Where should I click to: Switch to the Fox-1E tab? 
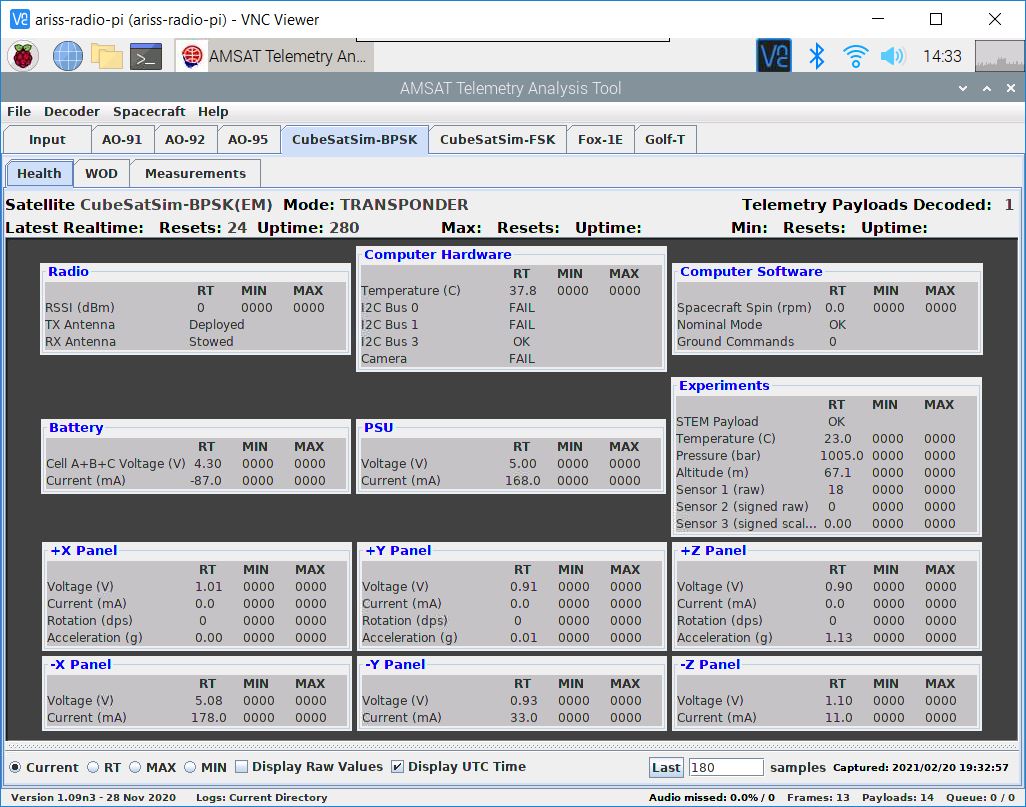[601, 139]
